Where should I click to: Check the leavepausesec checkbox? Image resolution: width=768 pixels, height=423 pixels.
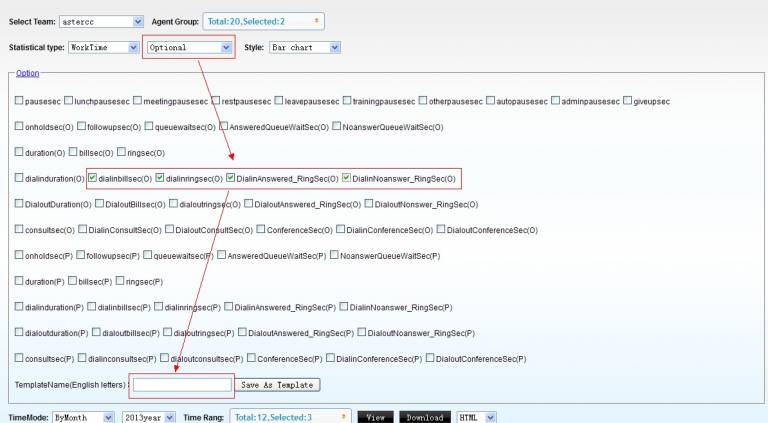pos(279,100)
